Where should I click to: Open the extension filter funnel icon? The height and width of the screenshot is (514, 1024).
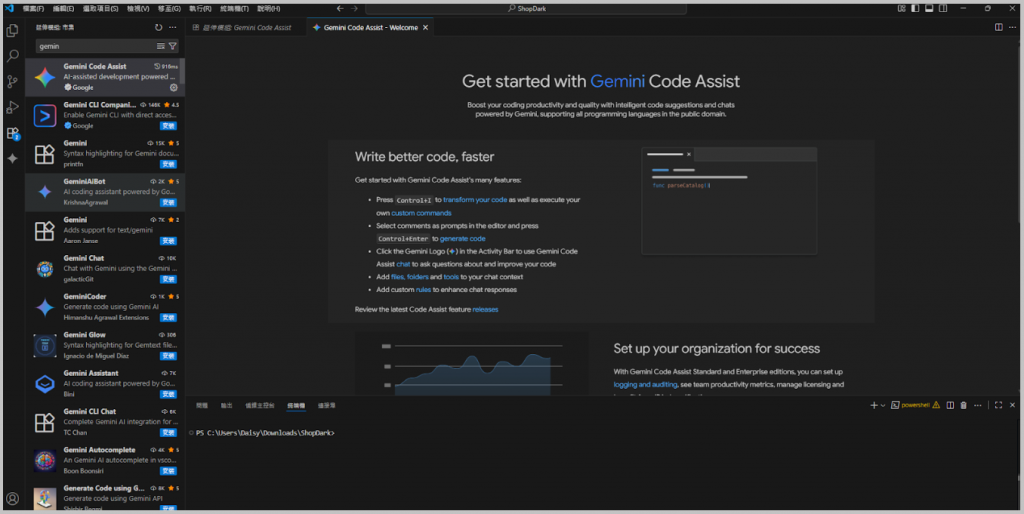coord(172,46)
